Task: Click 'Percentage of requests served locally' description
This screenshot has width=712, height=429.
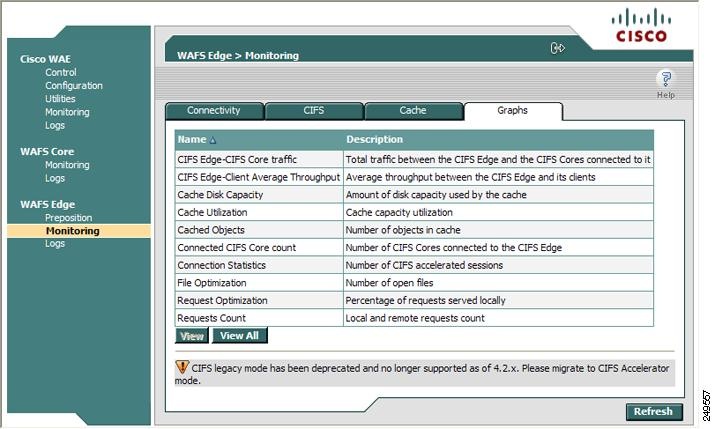Action: click(x=425, y=301)
